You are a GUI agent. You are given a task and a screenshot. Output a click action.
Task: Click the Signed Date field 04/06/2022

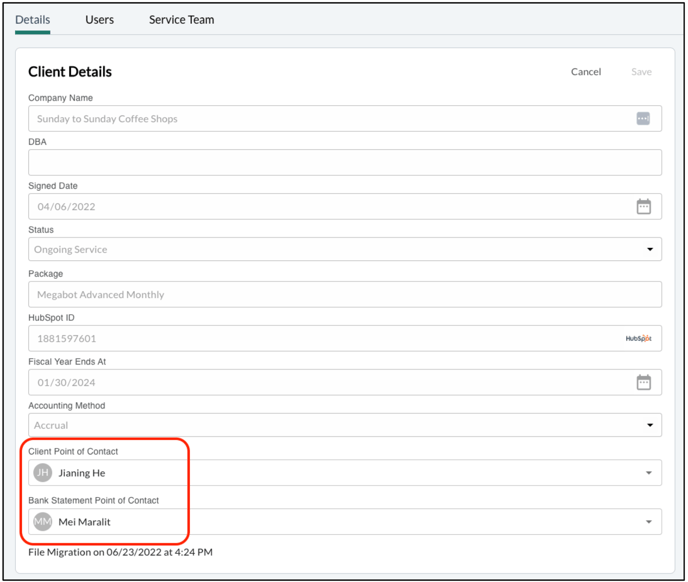345,206
